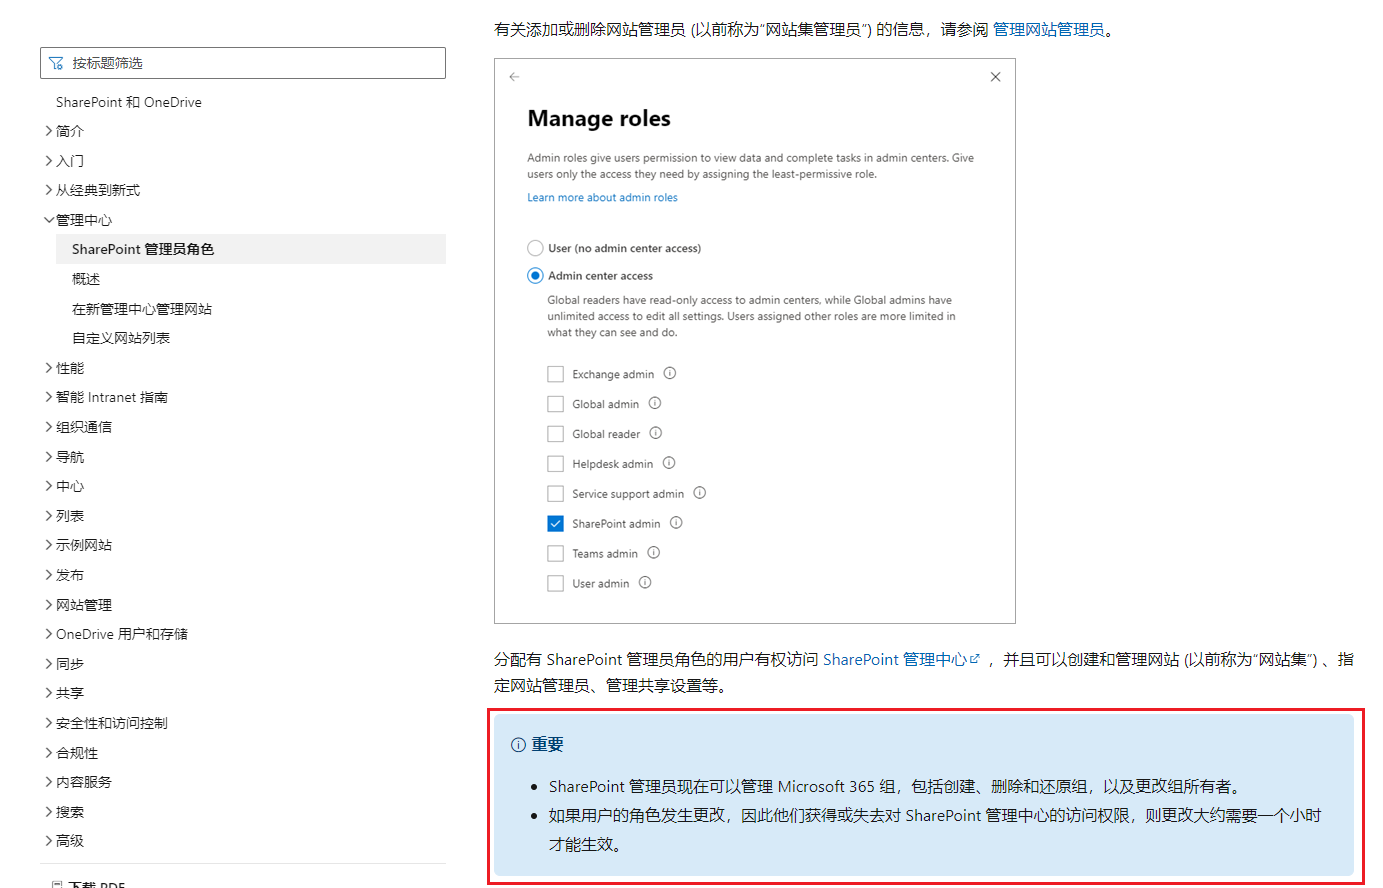This screenshot has height=888, width=1383.
Task: Click the filter icon in the title filter box
Action: click(x=56, y=63)
